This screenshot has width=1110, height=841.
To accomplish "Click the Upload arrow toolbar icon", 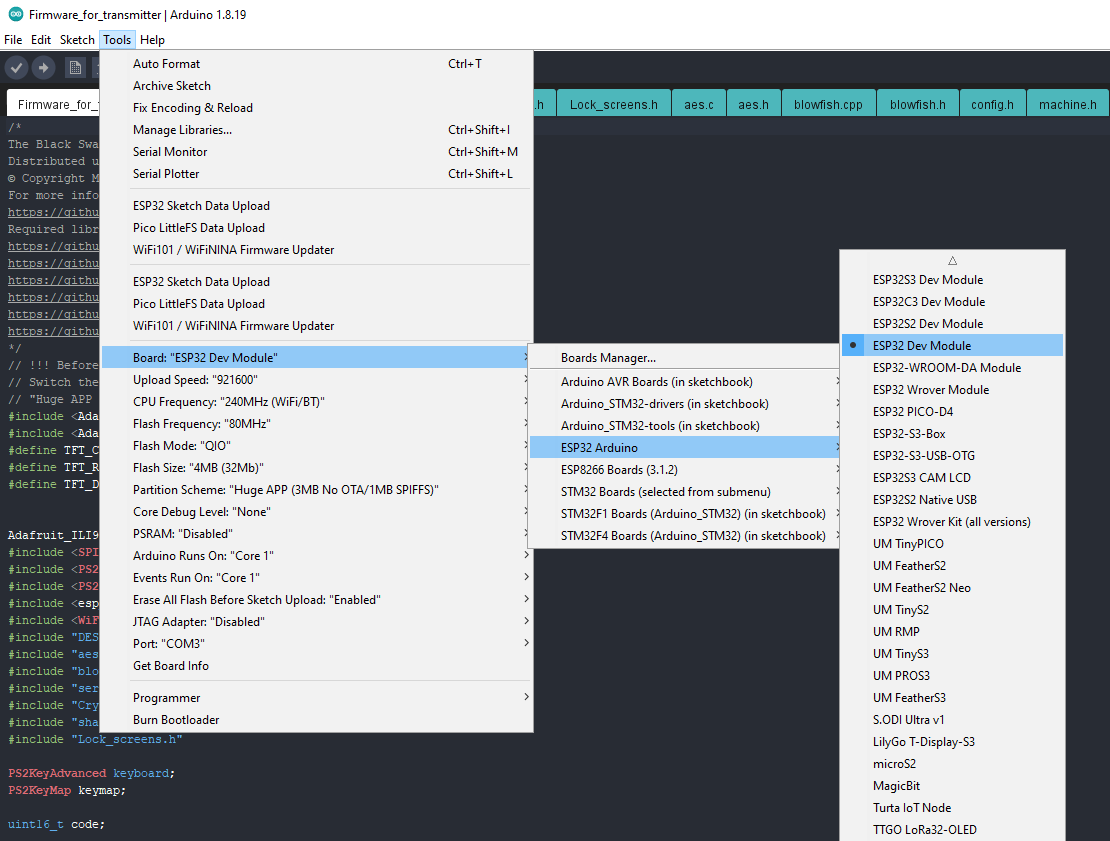I will pyautogui.click(x=43, y=68).
